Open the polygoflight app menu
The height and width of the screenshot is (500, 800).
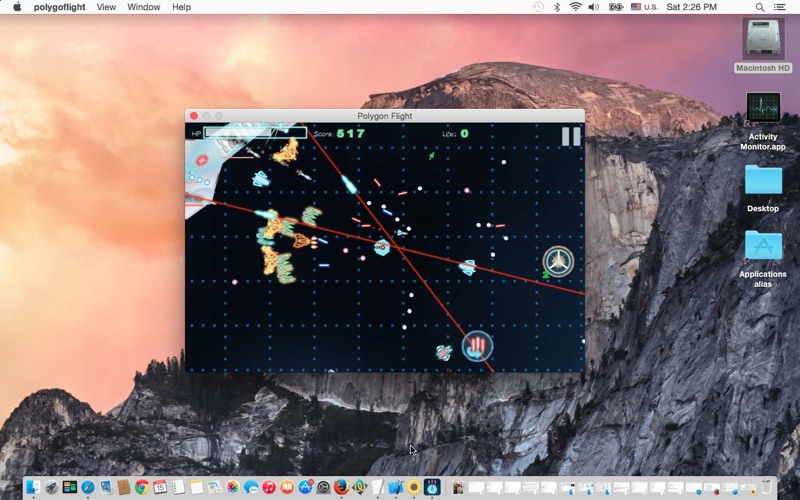(x=59, y=7)
